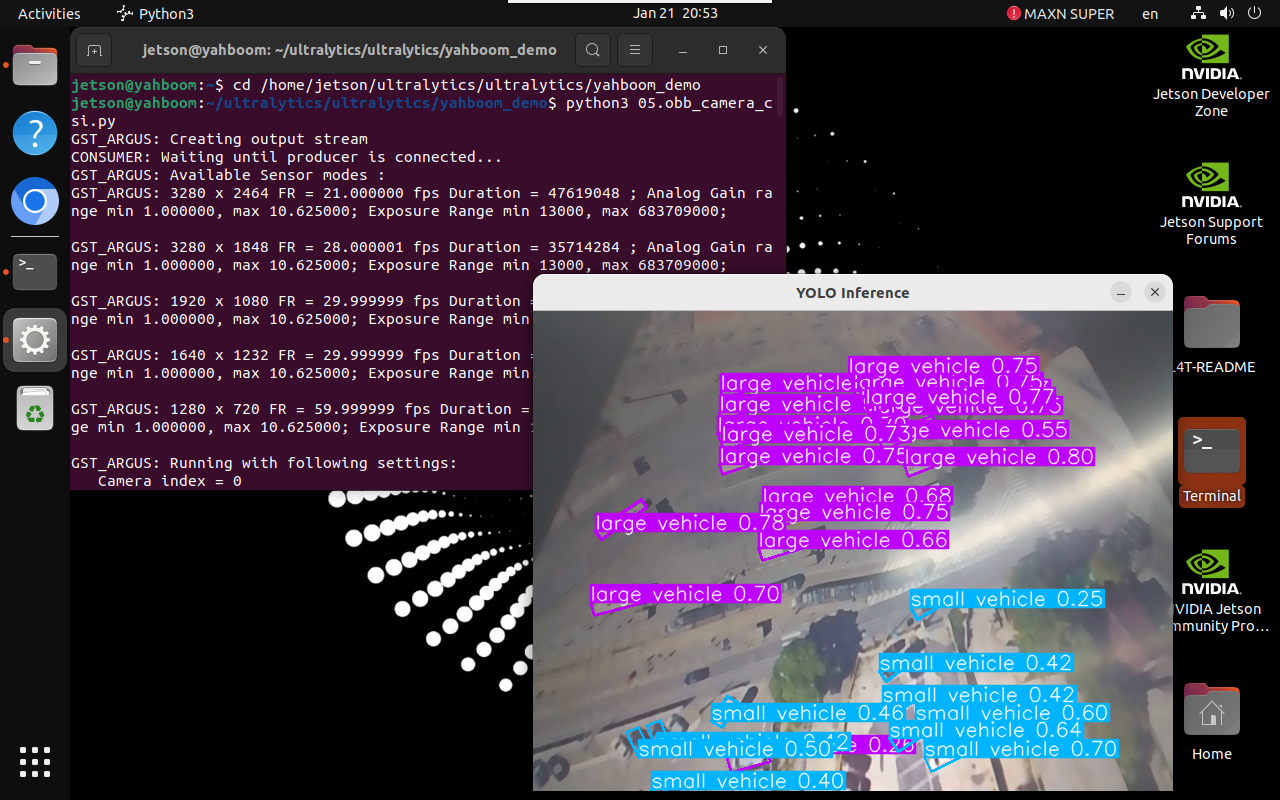The height and width of the screenshot is (800, 1280).
Task: Show Applications grid in the dock
Action: click(35, 762)
